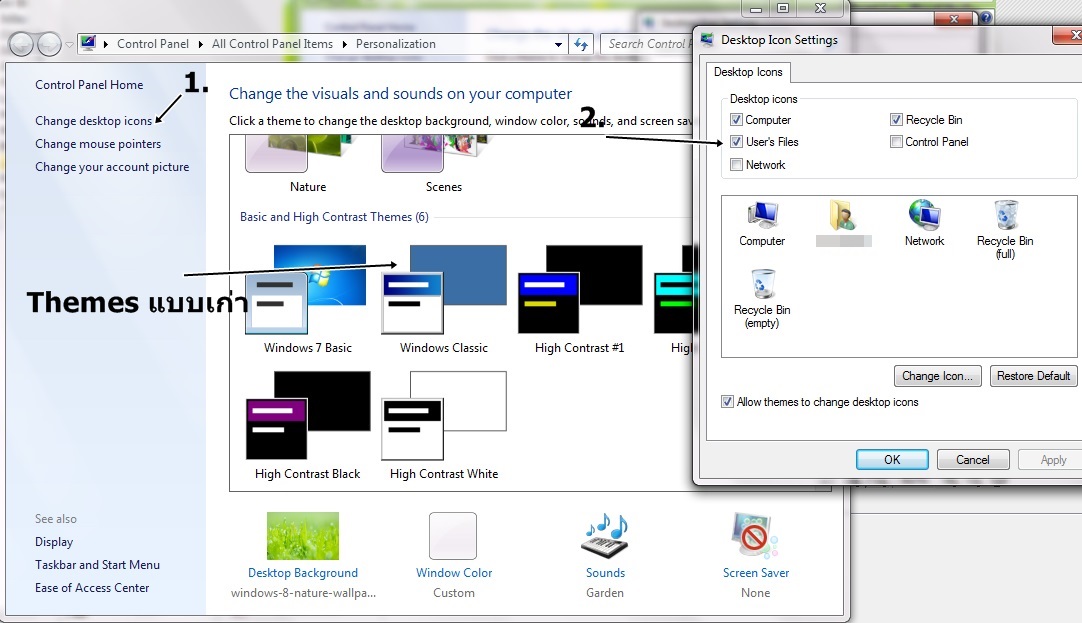The width and height of the screenshot is (1082, 623).
Task: Click the Control Panel icon in address bar
Action: coord(88,43)
